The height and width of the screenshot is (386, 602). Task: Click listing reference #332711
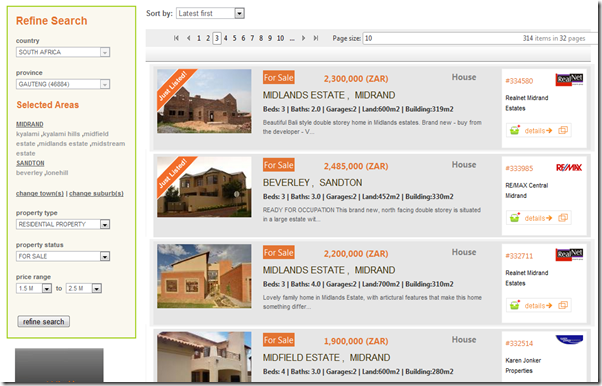[519, 256]
